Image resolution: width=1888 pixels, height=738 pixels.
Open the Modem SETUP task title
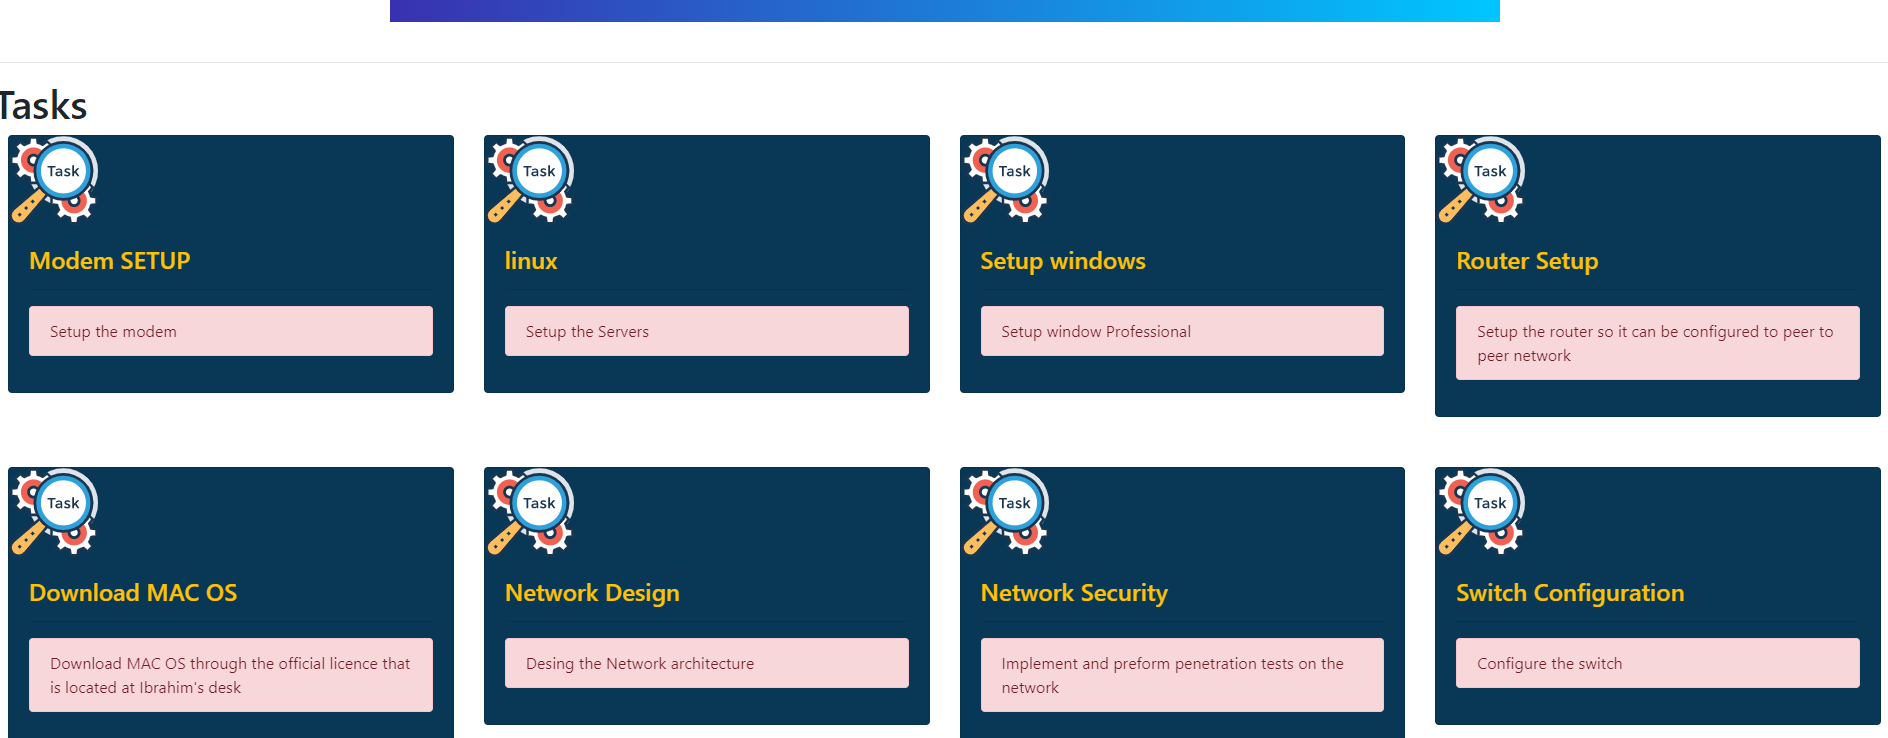110,261
